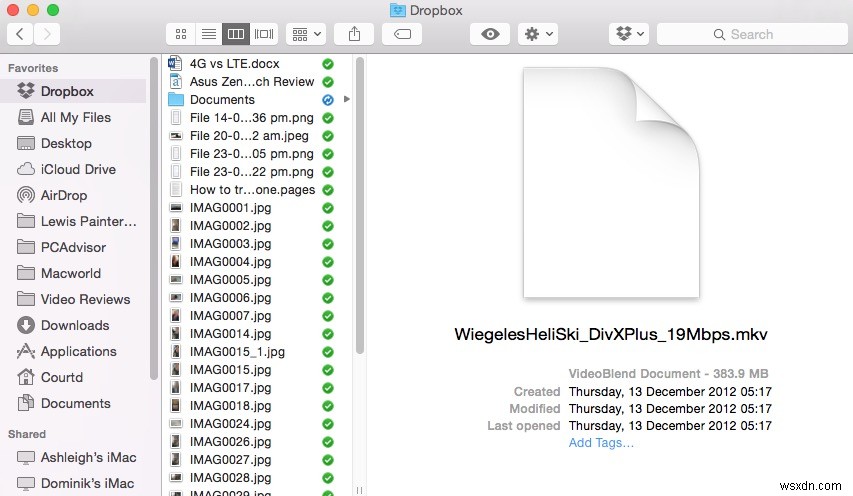This screenshot has width=853, height=496.
Task: Select File 23-0...05 pm.png
Action: tap(251, 153)
